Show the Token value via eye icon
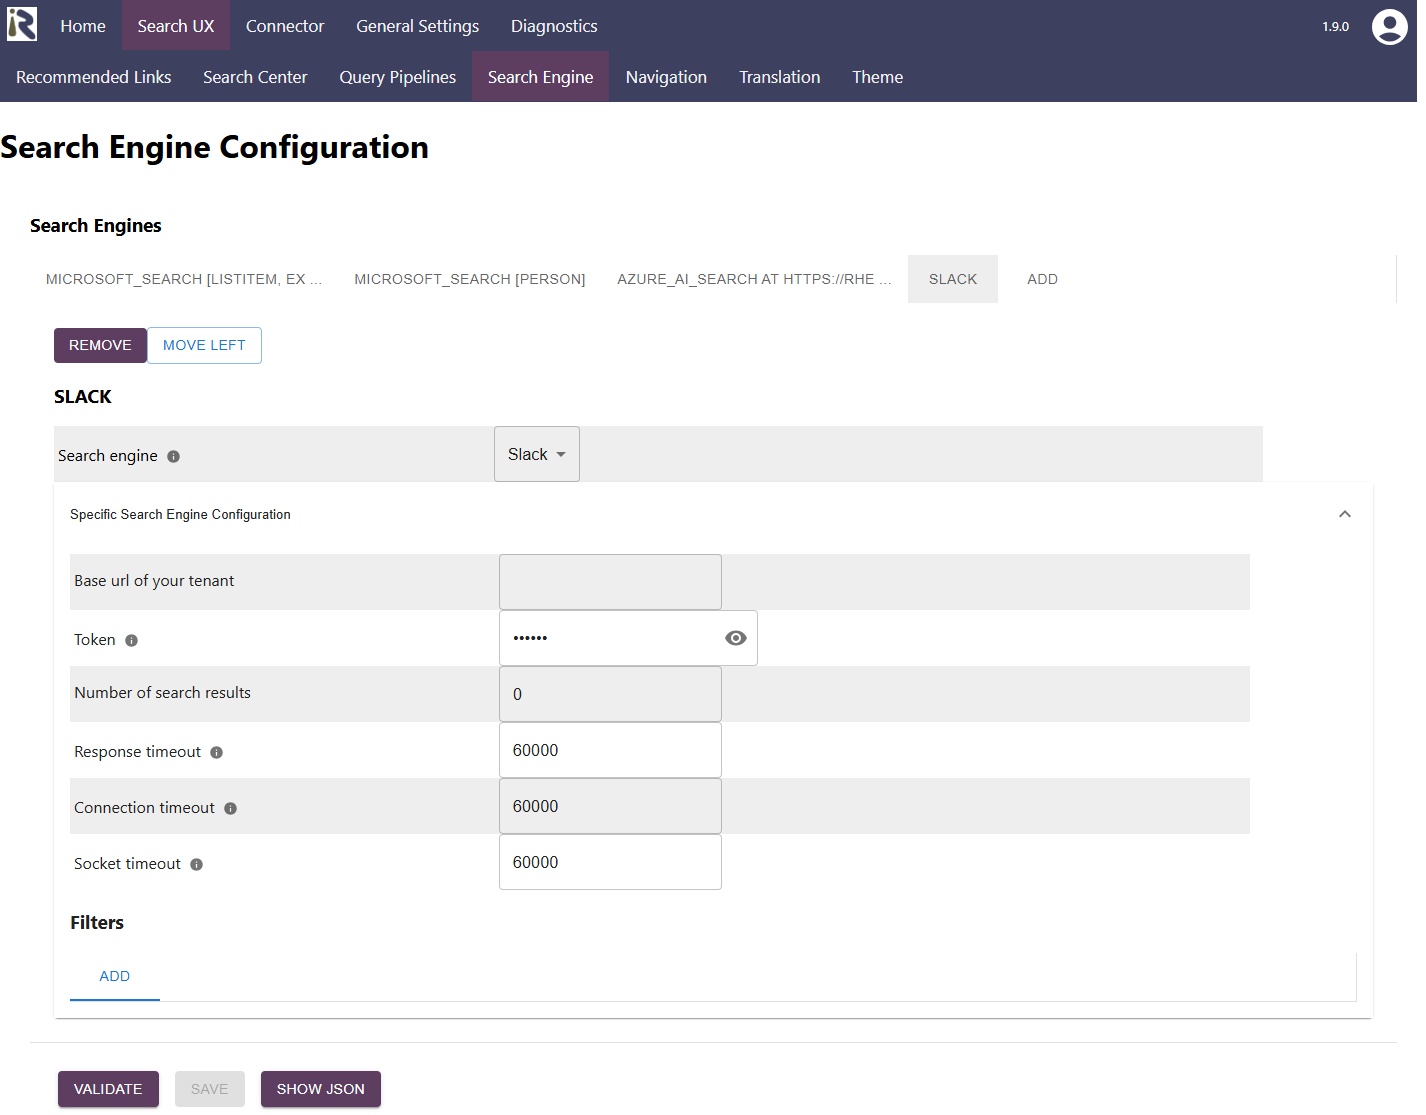The height and width of the screenshot is (1115, 1426). coord(736,638)
